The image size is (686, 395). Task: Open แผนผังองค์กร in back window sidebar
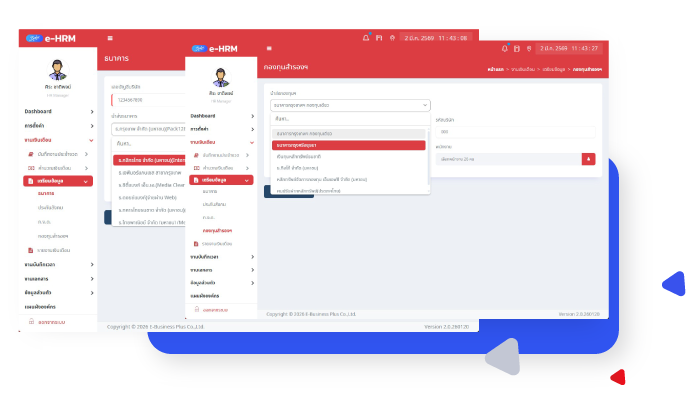[40, 307]
